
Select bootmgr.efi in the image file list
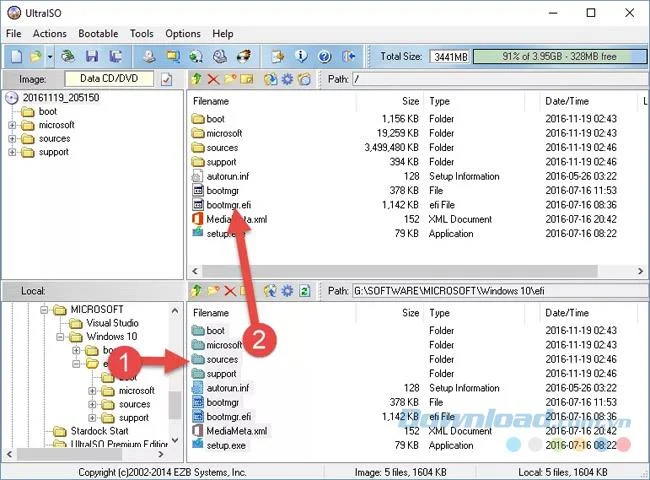tap(229, 205)
